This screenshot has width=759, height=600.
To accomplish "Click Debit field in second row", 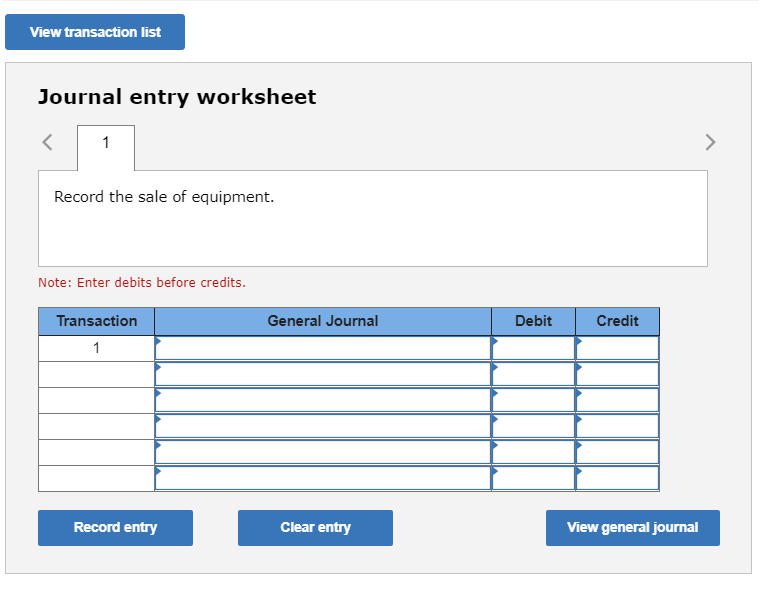I will (533, 375).
